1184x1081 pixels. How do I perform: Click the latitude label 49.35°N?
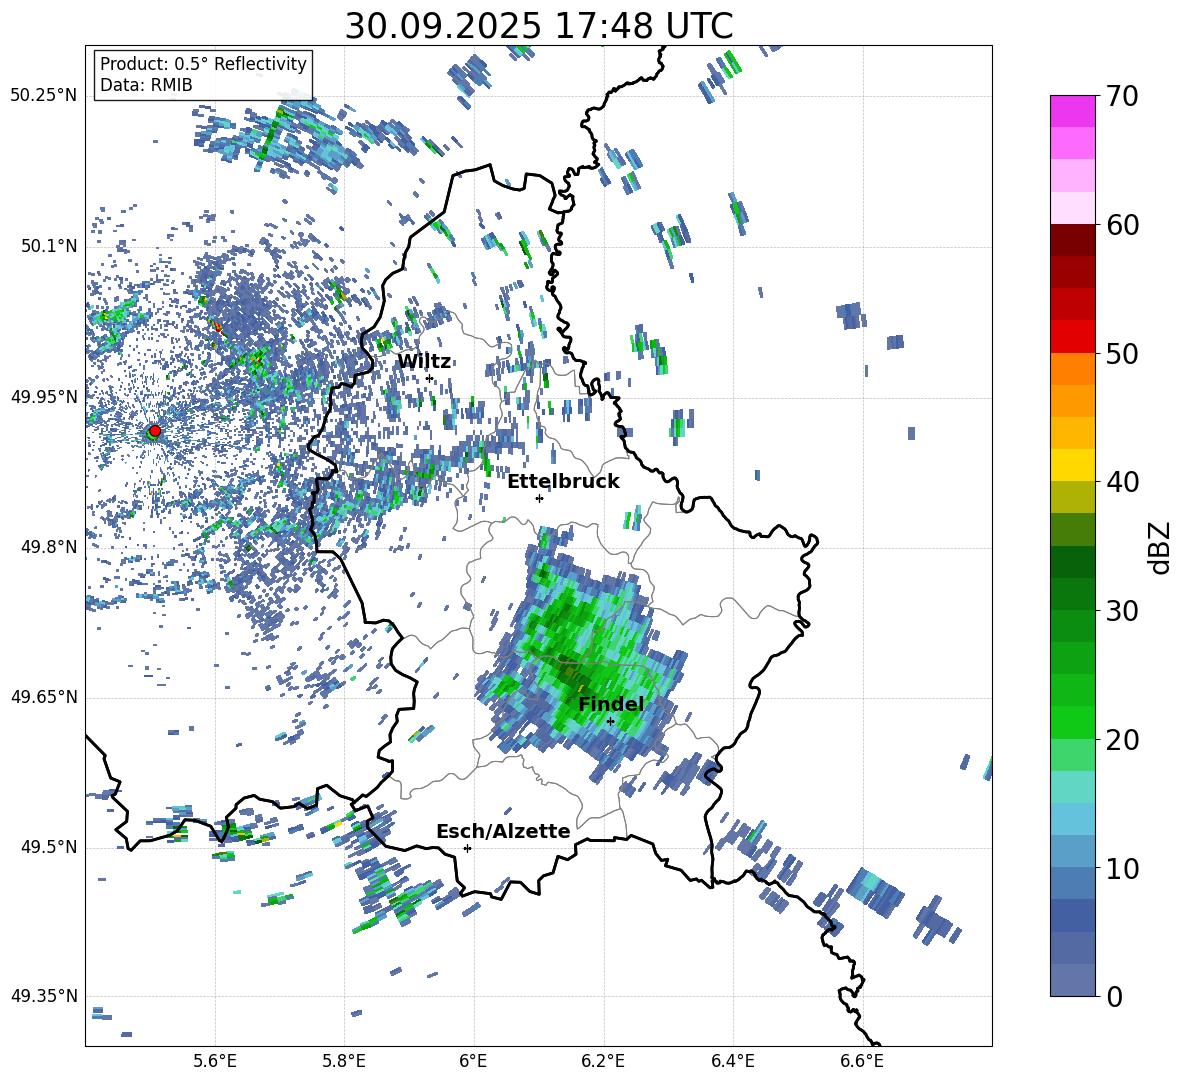click(x=44, y=996)
